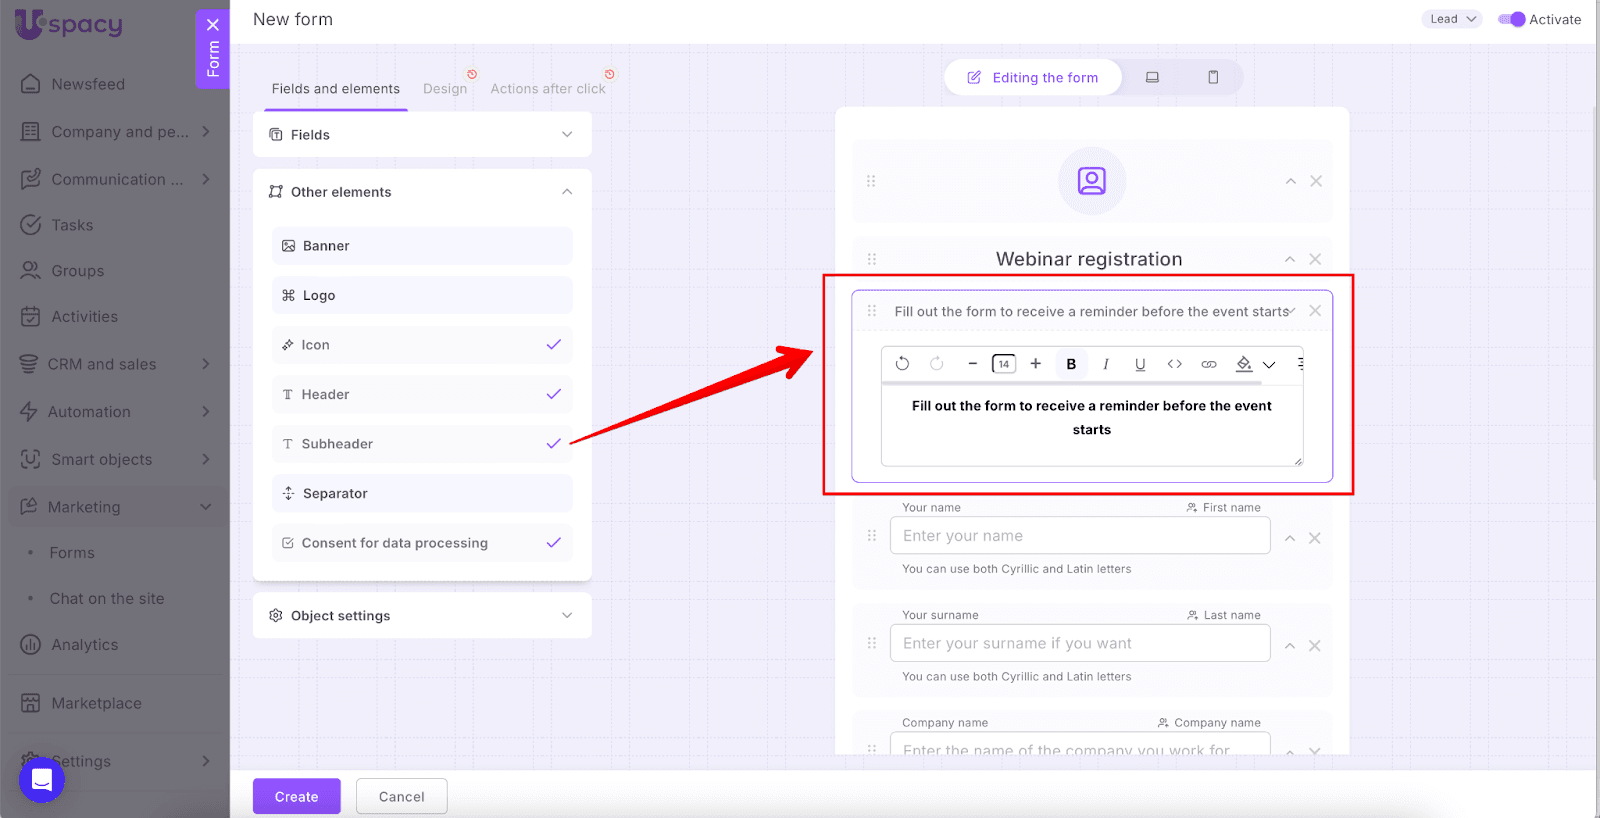Click the undo arrow in editor toolbar

pos(902,364)
